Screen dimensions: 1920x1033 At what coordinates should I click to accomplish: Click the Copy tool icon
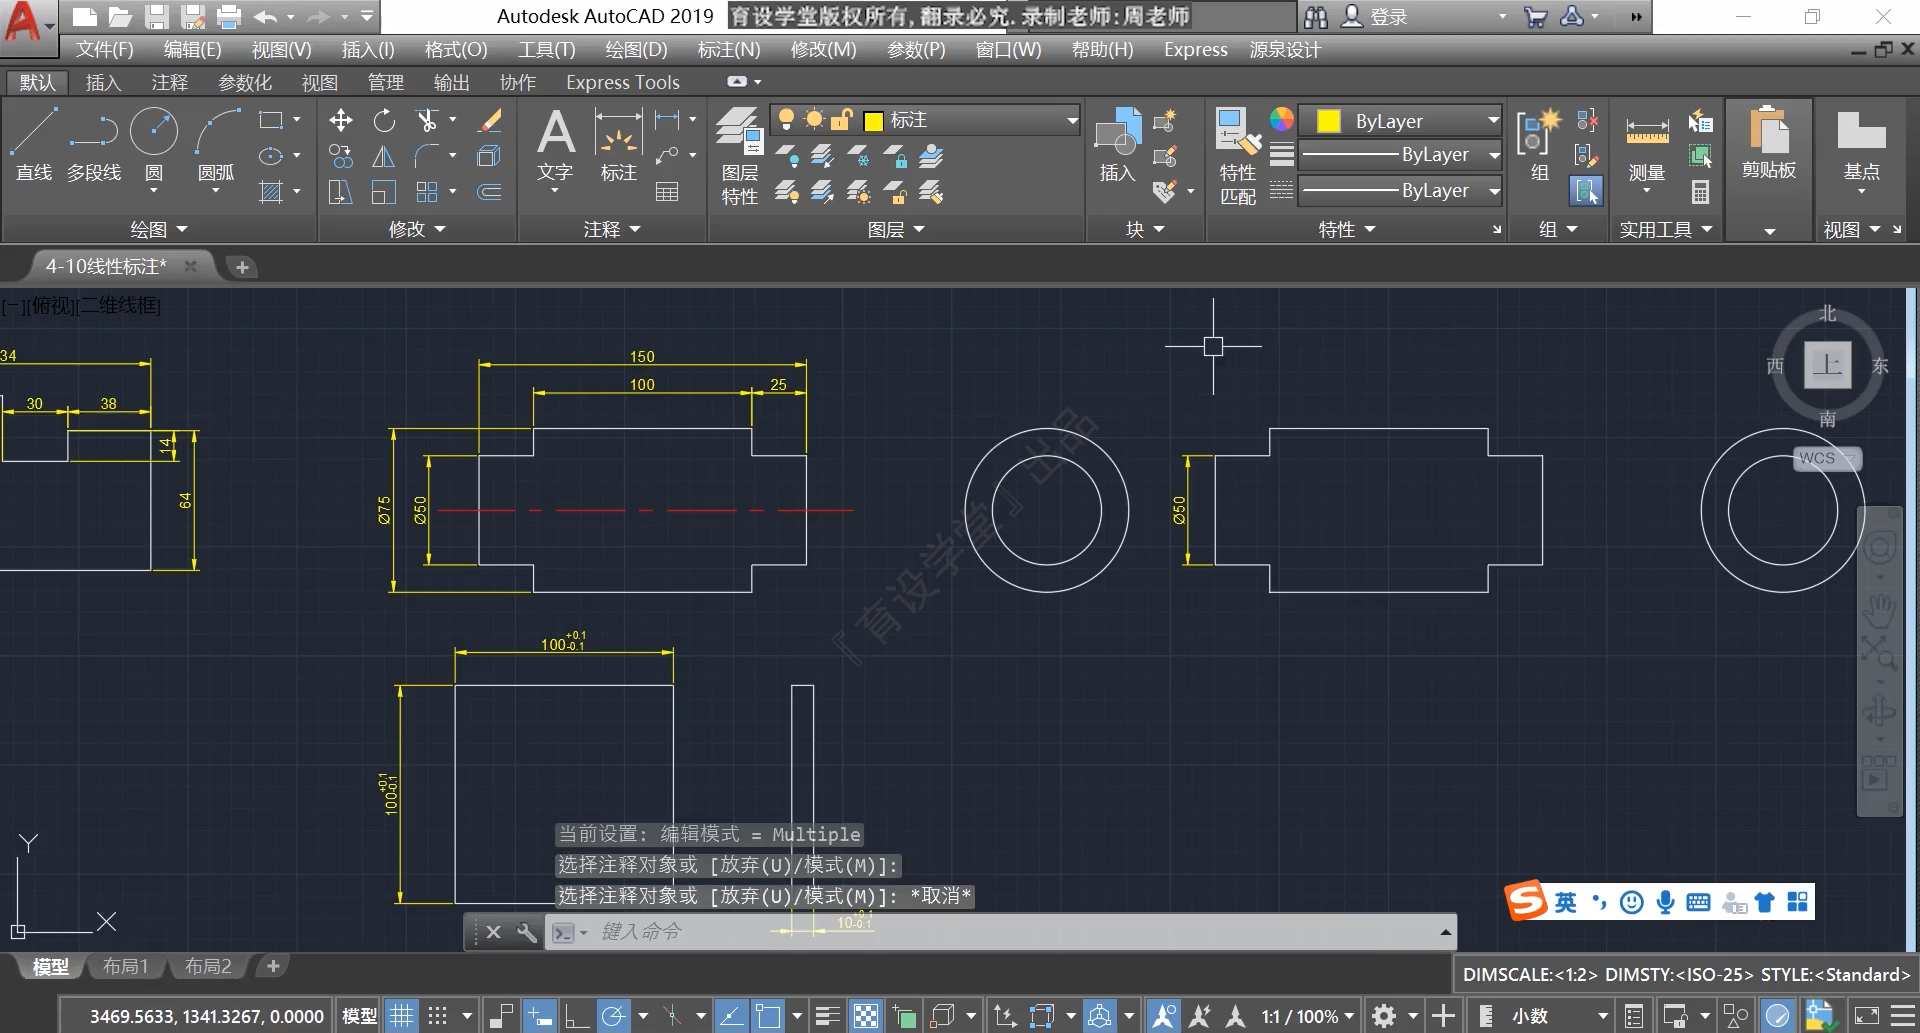(340, 156)
